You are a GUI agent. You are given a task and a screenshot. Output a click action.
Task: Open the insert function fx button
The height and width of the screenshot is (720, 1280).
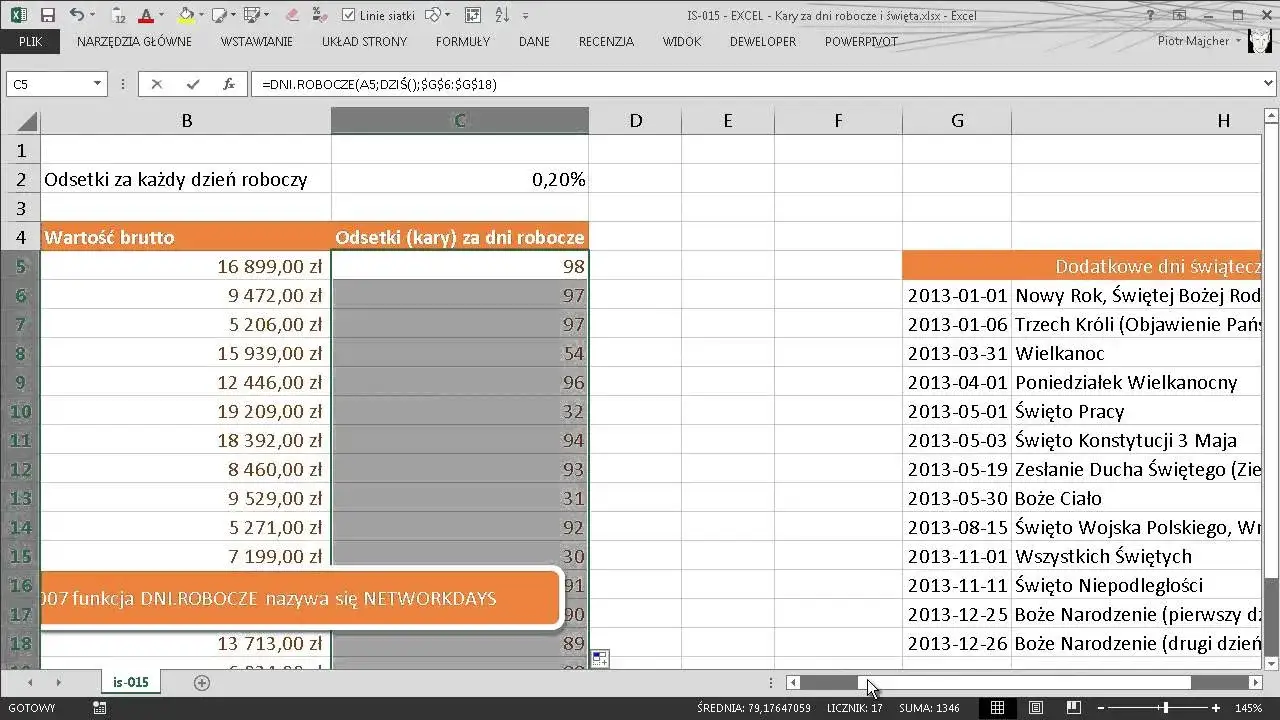(x=229, y=84)
